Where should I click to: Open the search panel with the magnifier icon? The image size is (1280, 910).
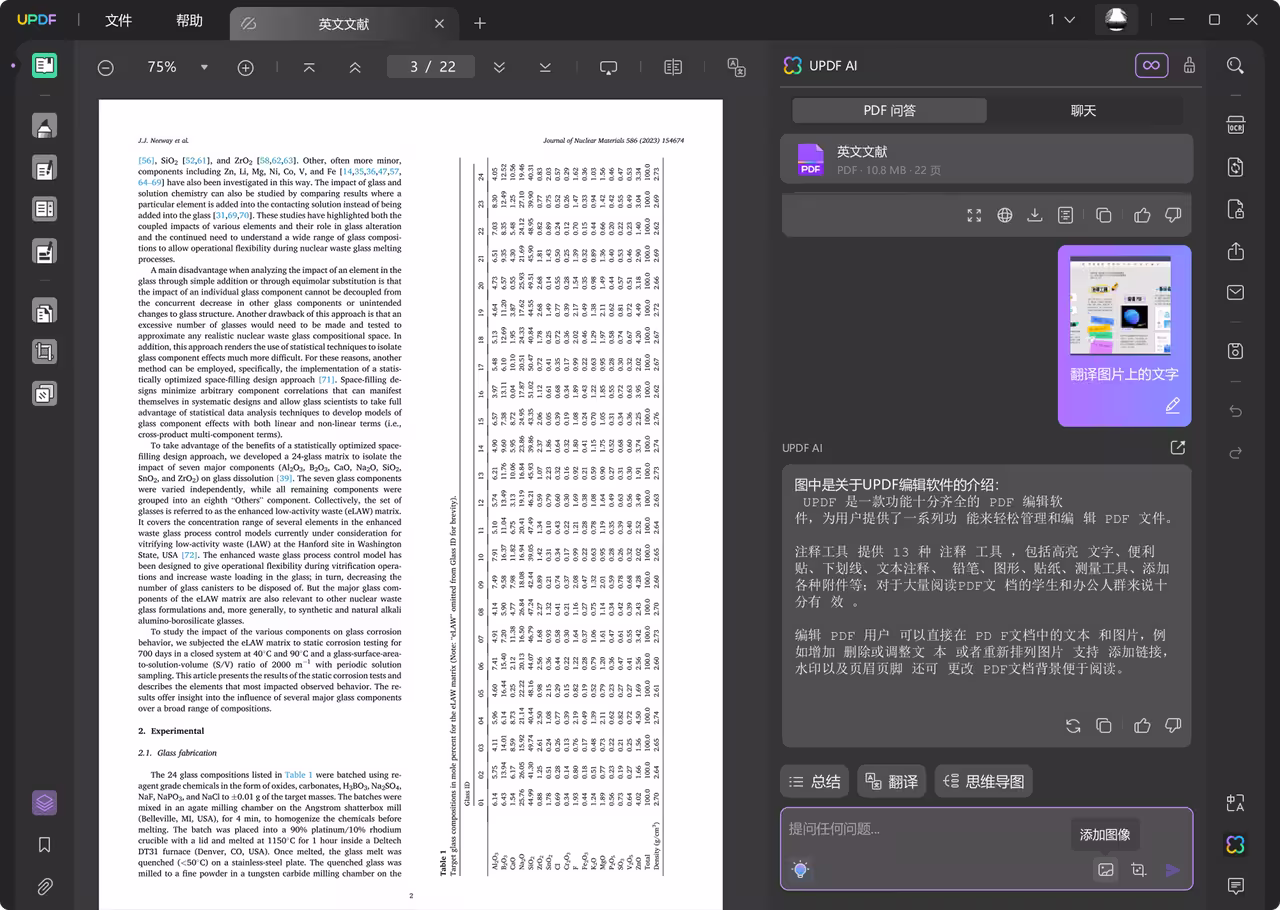(x=1235, y=65)
